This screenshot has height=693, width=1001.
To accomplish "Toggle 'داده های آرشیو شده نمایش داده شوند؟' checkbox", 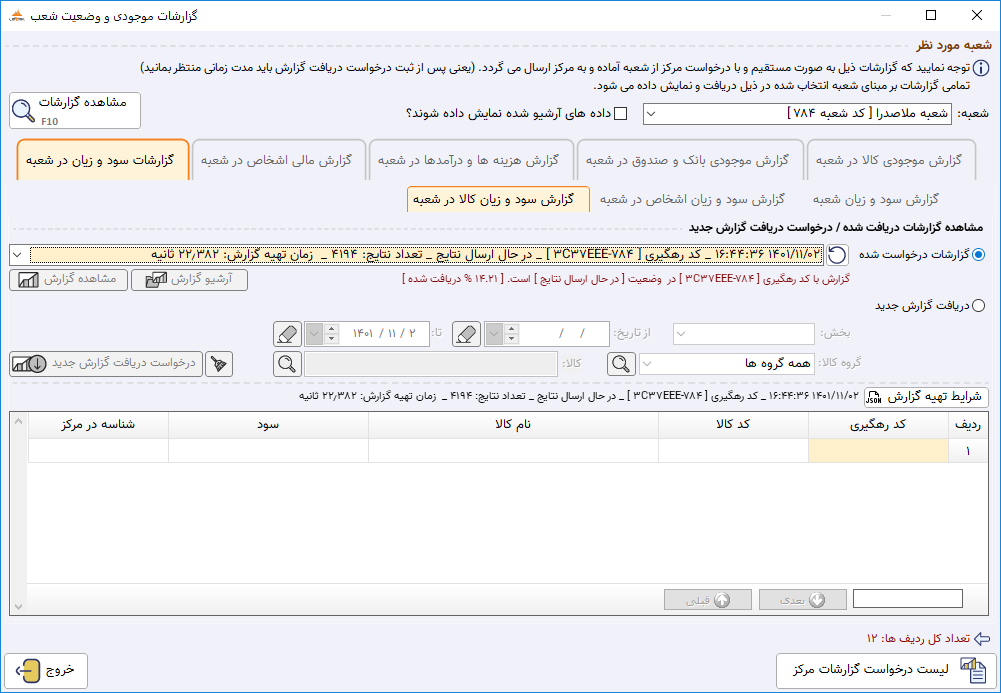I will pyautogui.click(x=620, y=114).
